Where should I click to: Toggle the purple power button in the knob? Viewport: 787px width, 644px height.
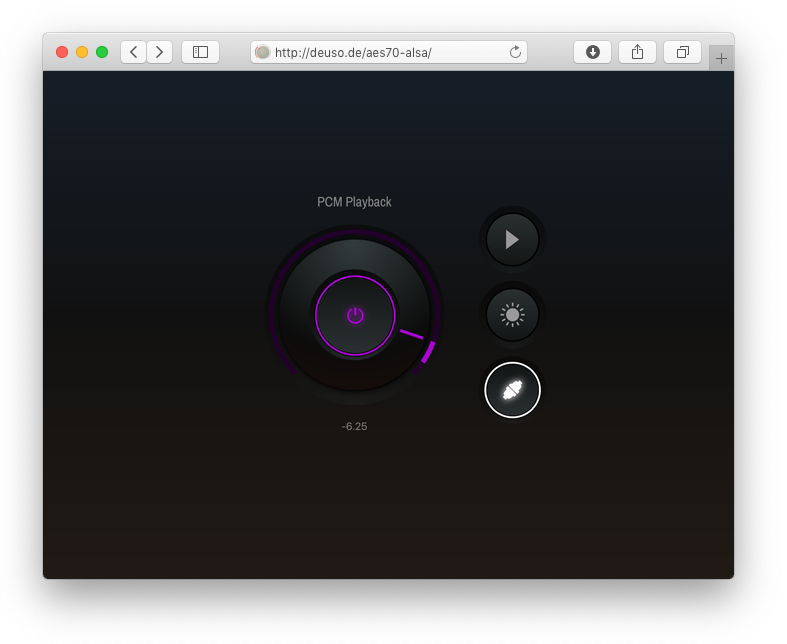point(355,315)
